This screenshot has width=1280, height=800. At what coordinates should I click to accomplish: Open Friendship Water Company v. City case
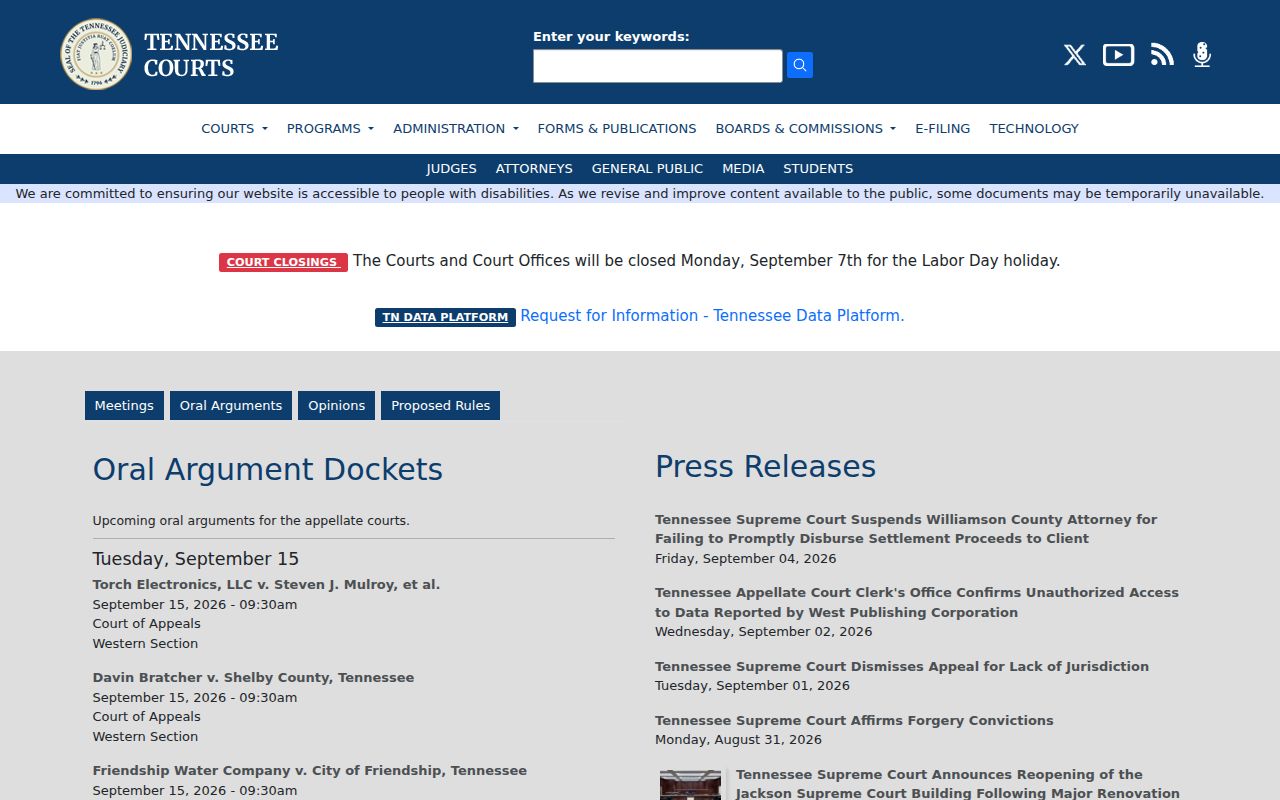[x=310, y=770]
